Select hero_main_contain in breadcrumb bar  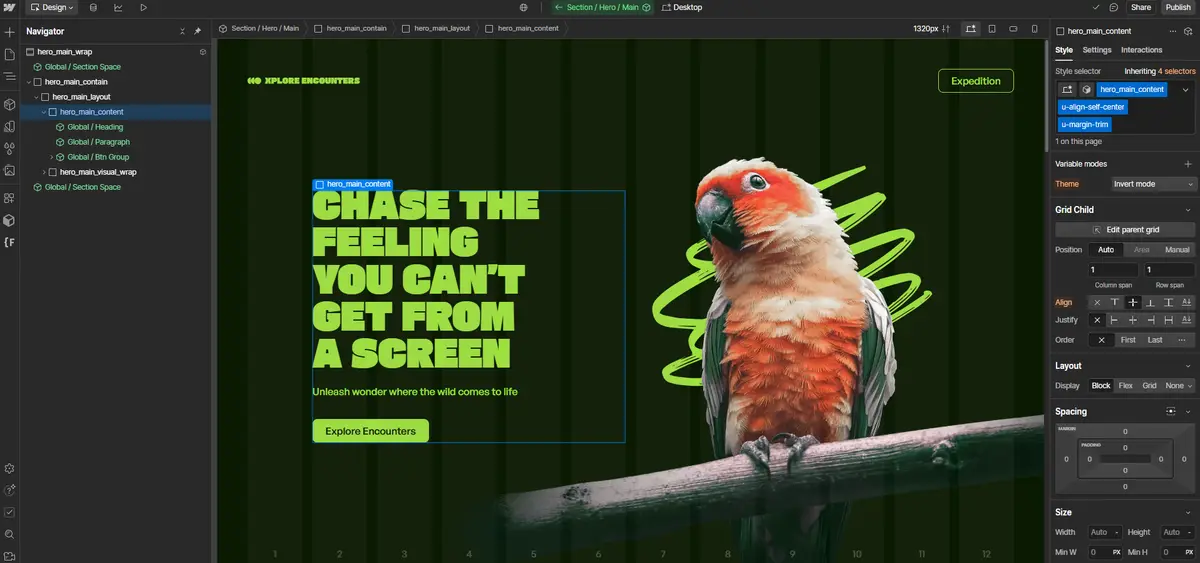tap(351, 28)
